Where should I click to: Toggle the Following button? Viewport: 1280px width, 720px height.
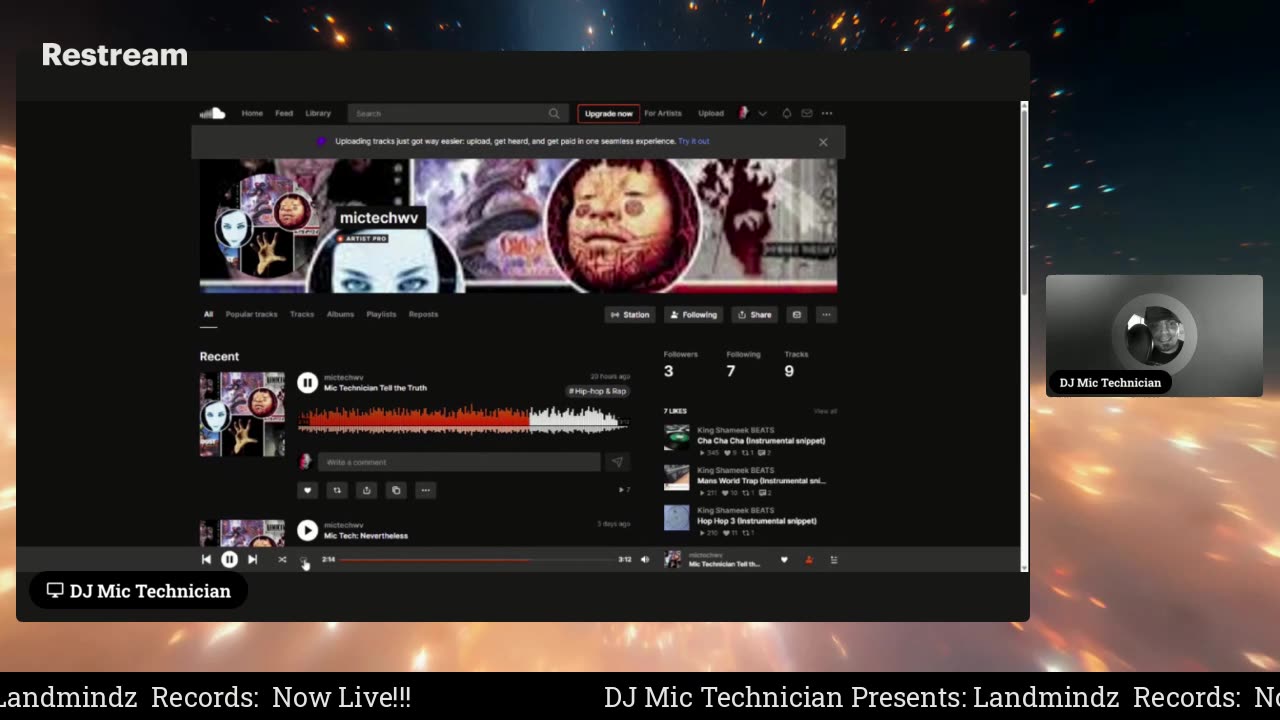[693, 314]
